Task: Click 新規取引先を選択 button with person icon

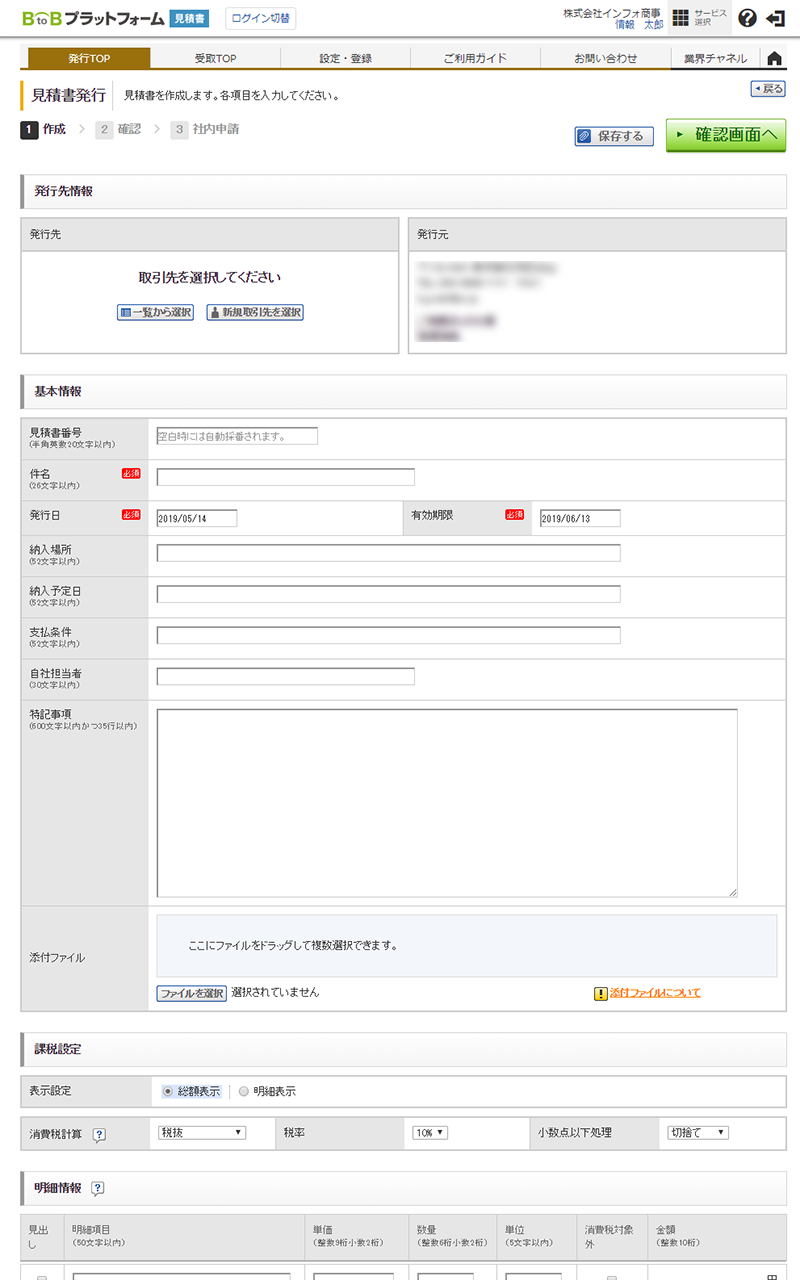Action: (255, 312)
